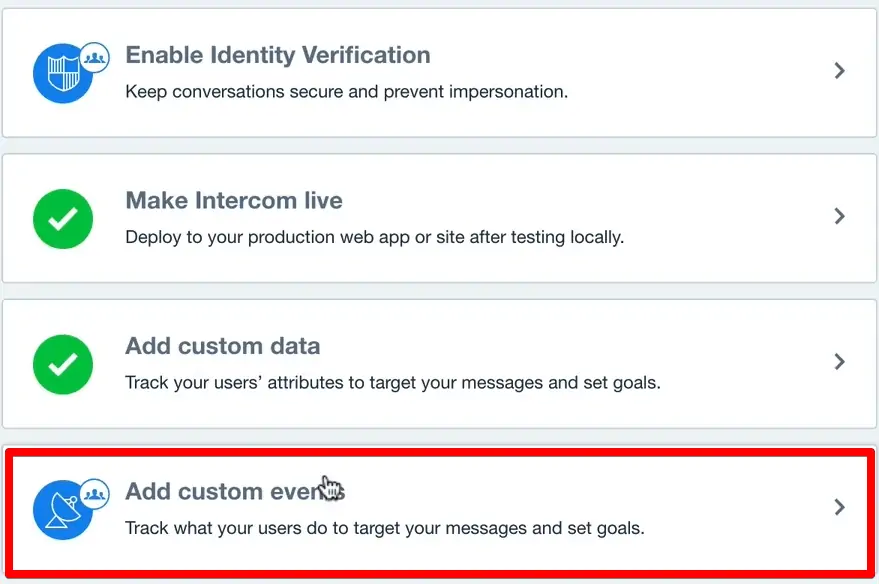Open the Enable Identity Verification link

(277, 55)
